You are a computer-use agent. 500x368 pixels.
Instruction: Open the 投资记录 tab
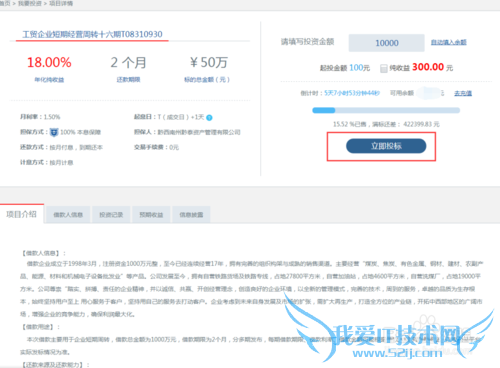[111, 215]
